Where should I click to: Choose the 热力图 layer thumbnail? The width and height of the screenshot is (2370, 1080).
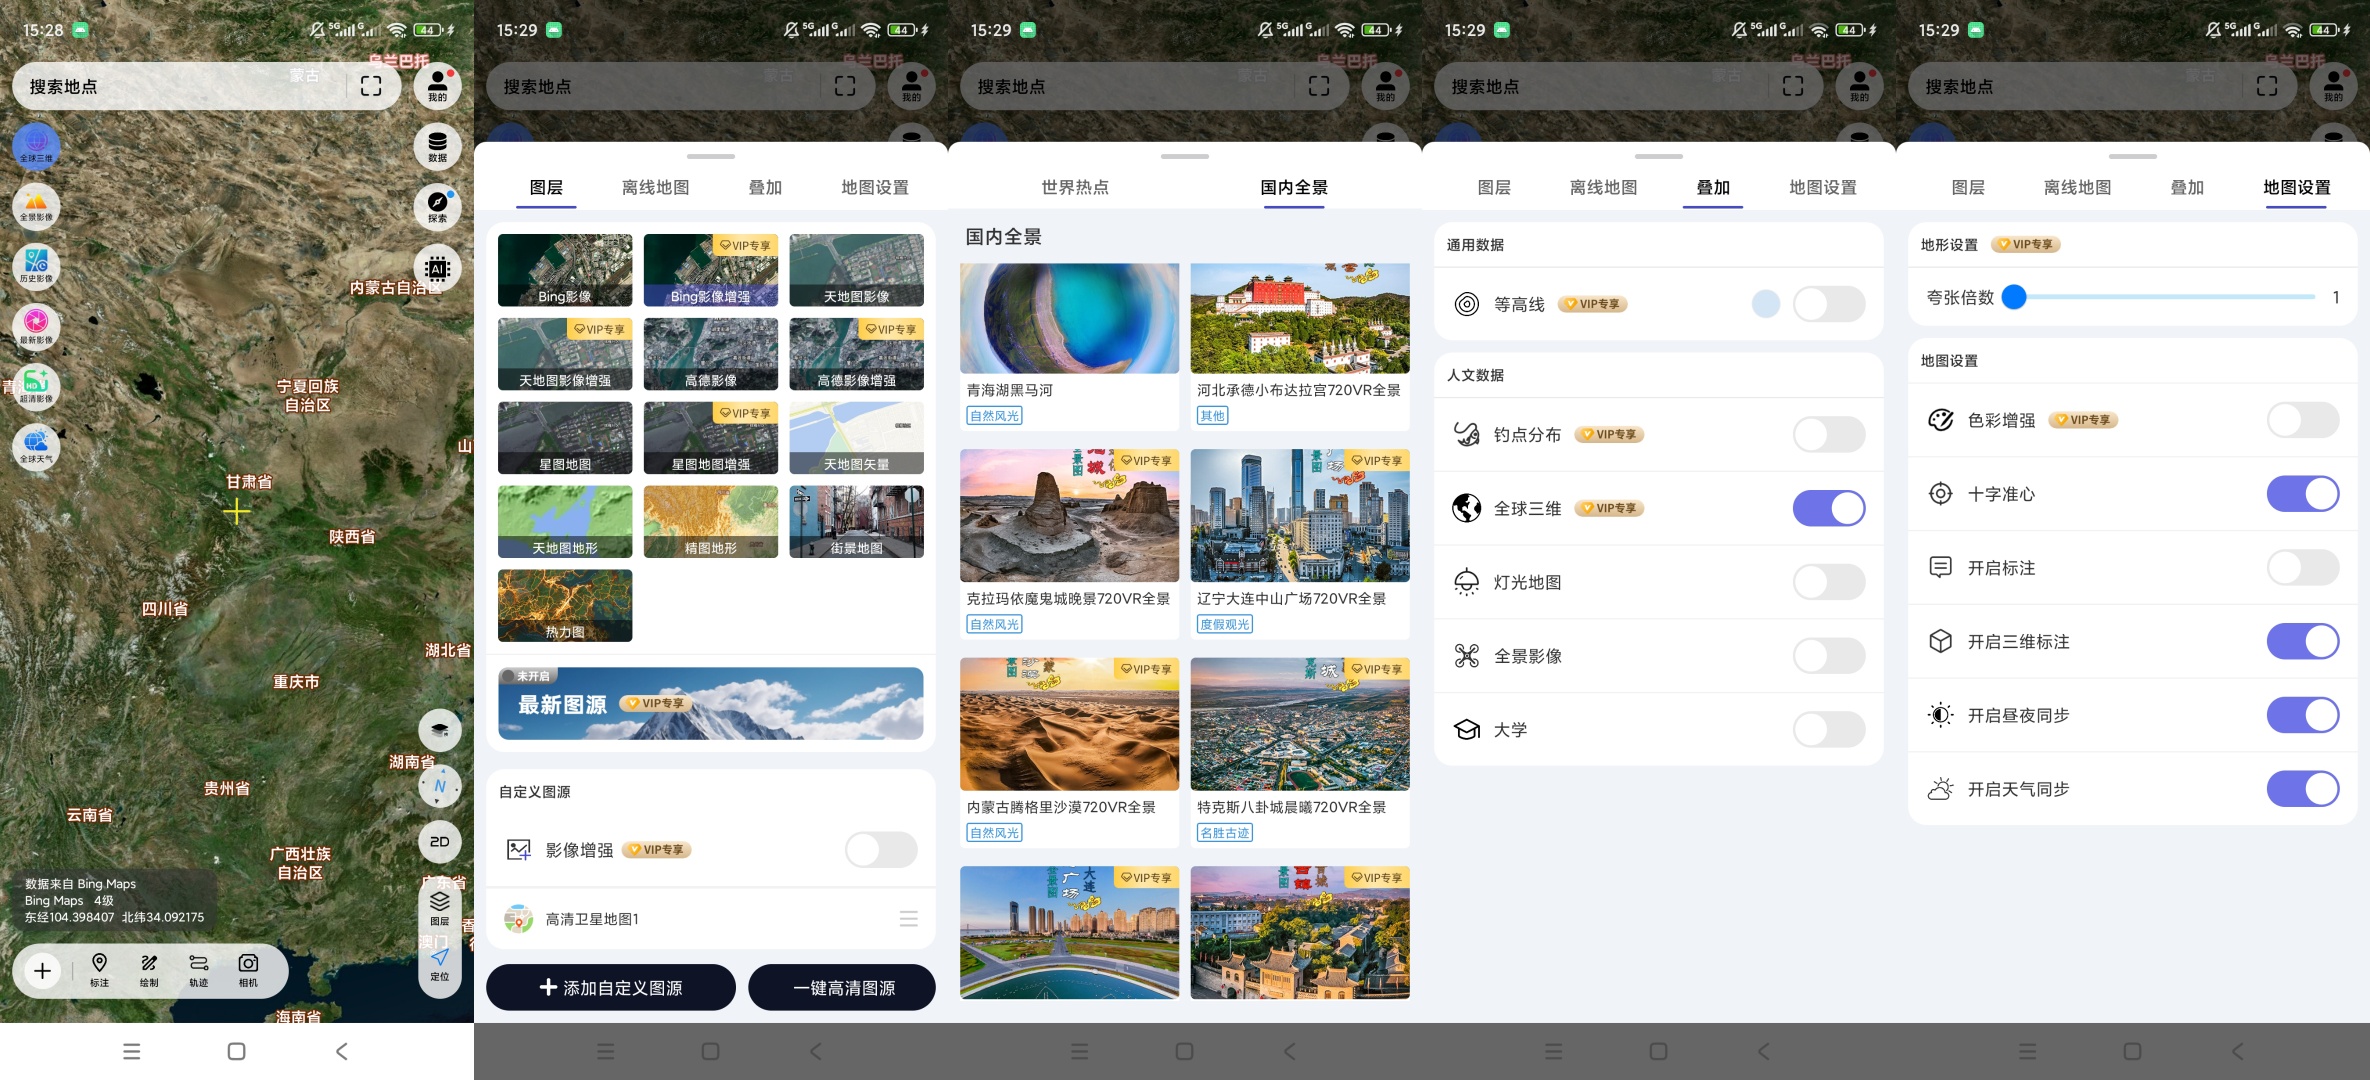pyautogui.click(x=565, y=606)
